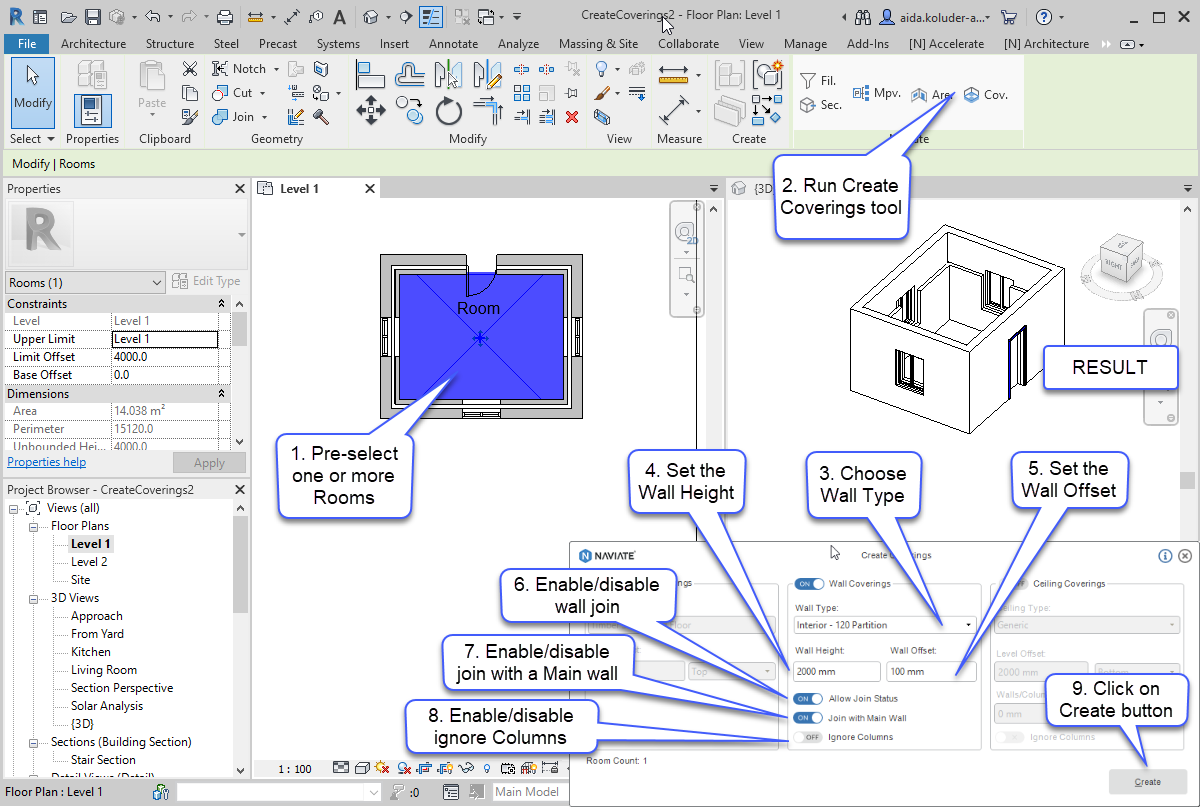The image size is (1200, 807).
Task: Click the Rotate tool icon
Action: click(x=449, y=110)
